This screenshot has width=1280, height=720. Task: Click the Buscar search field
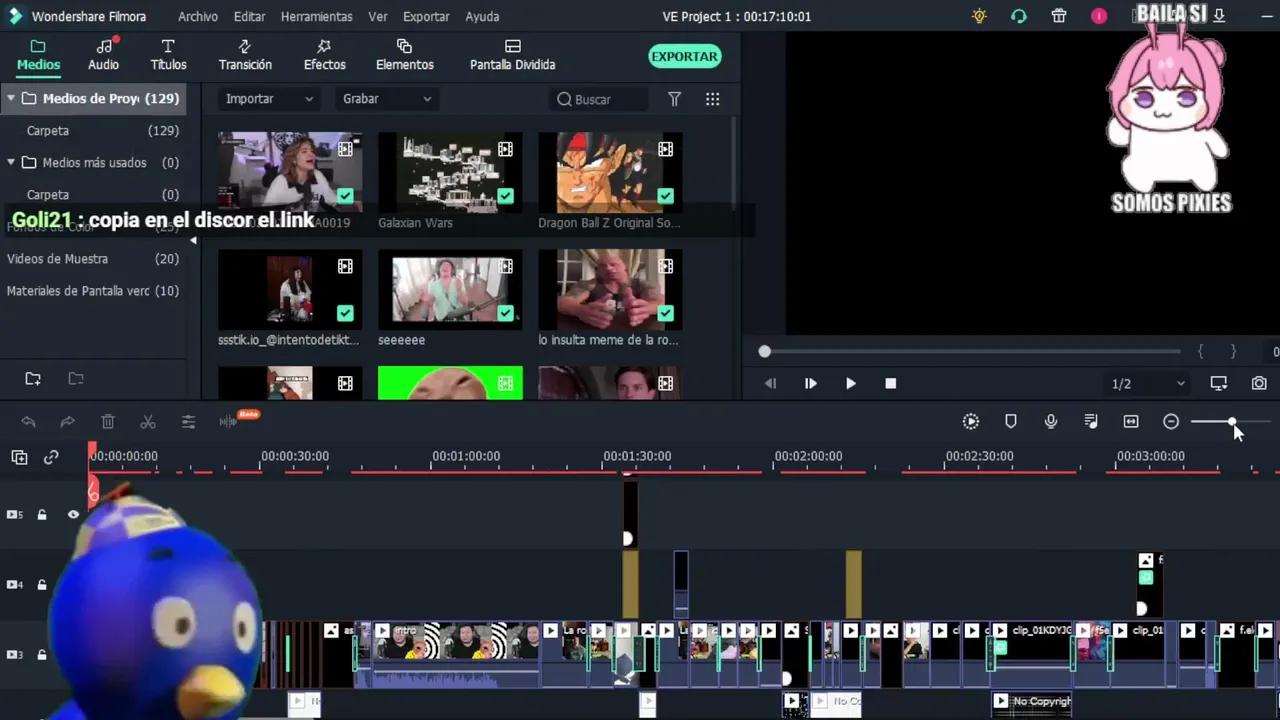[598, 99]
